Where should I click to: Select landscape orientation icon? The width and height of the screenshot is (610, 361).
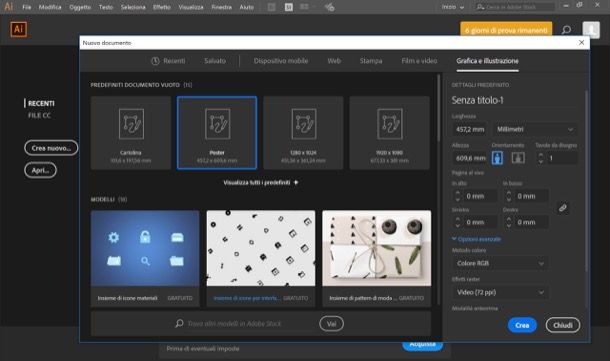[x=518, y=158]
